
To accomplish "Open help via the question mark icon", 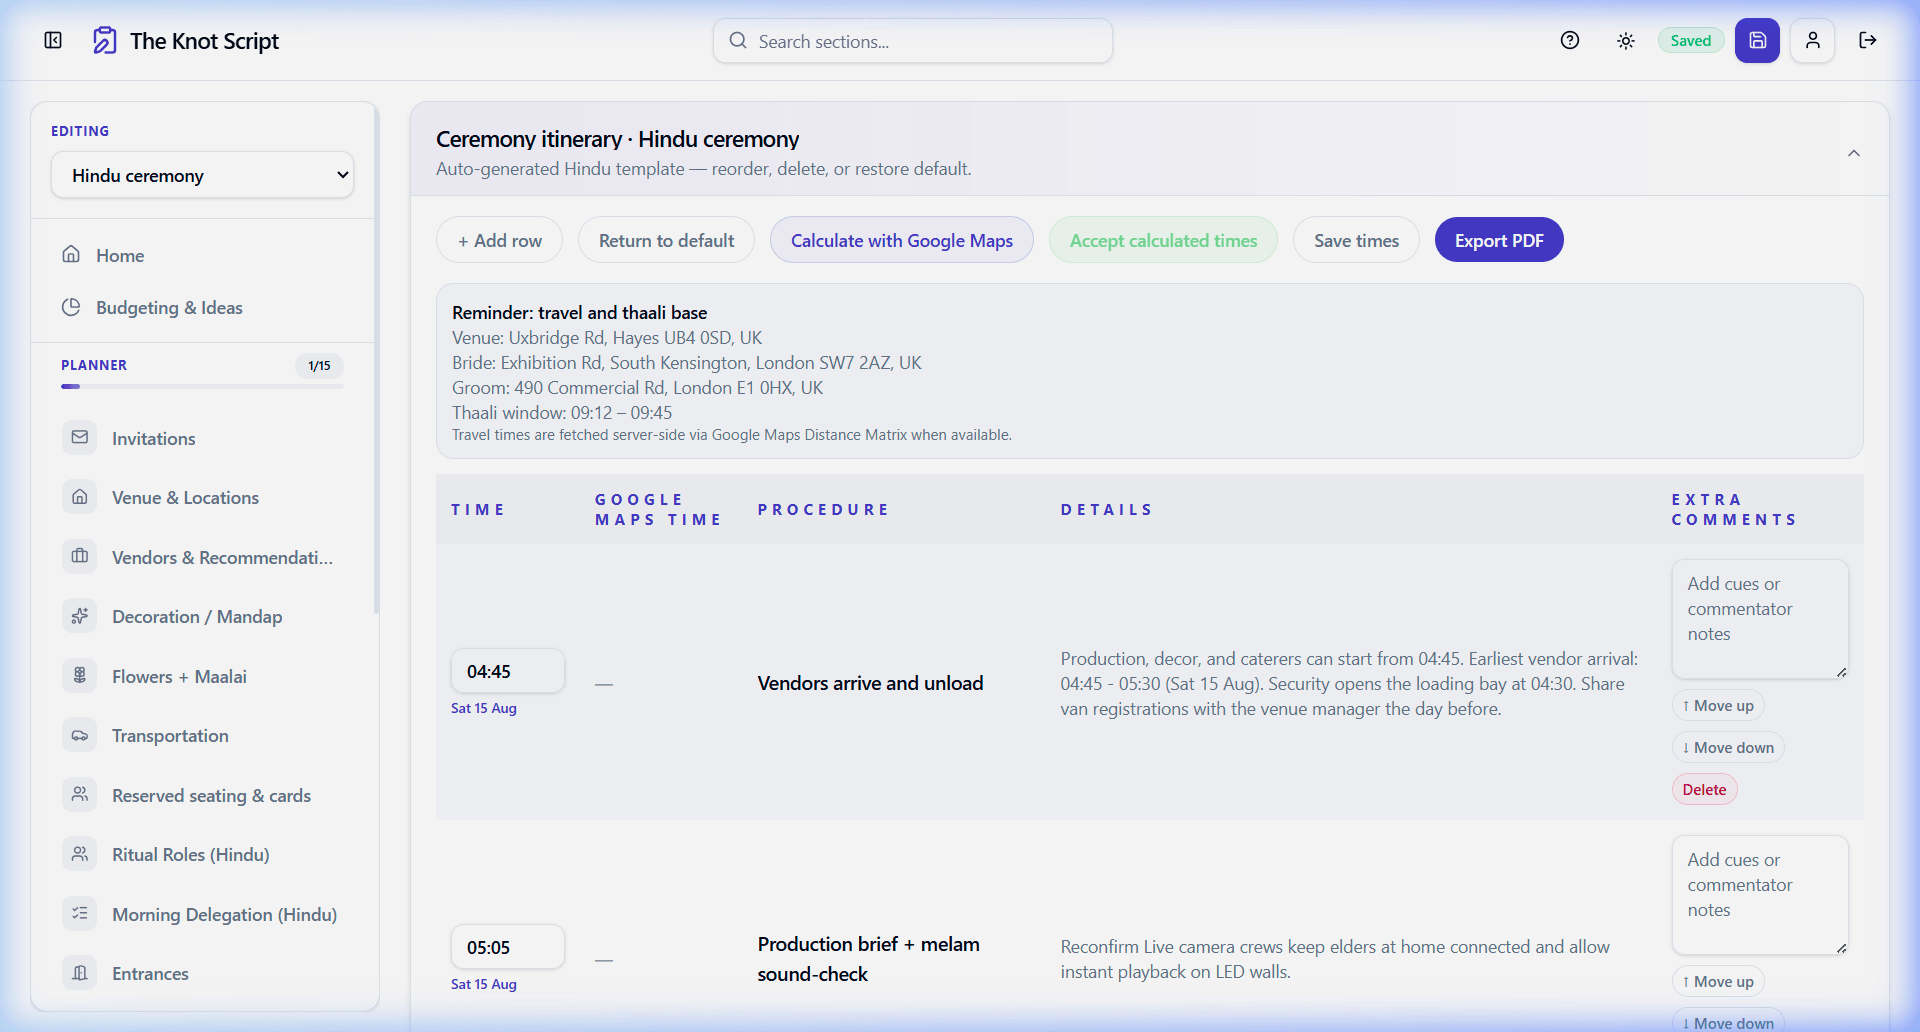I will (x=1570, y=40).
